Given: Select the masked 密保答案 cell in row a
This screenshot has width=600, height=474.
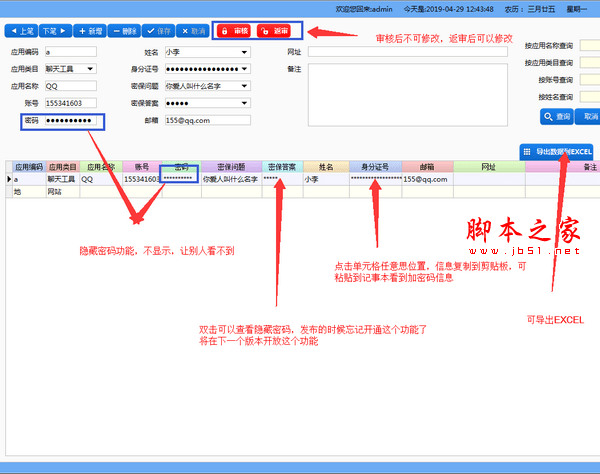Looking at the screenshot, I should tap(282, 179).
